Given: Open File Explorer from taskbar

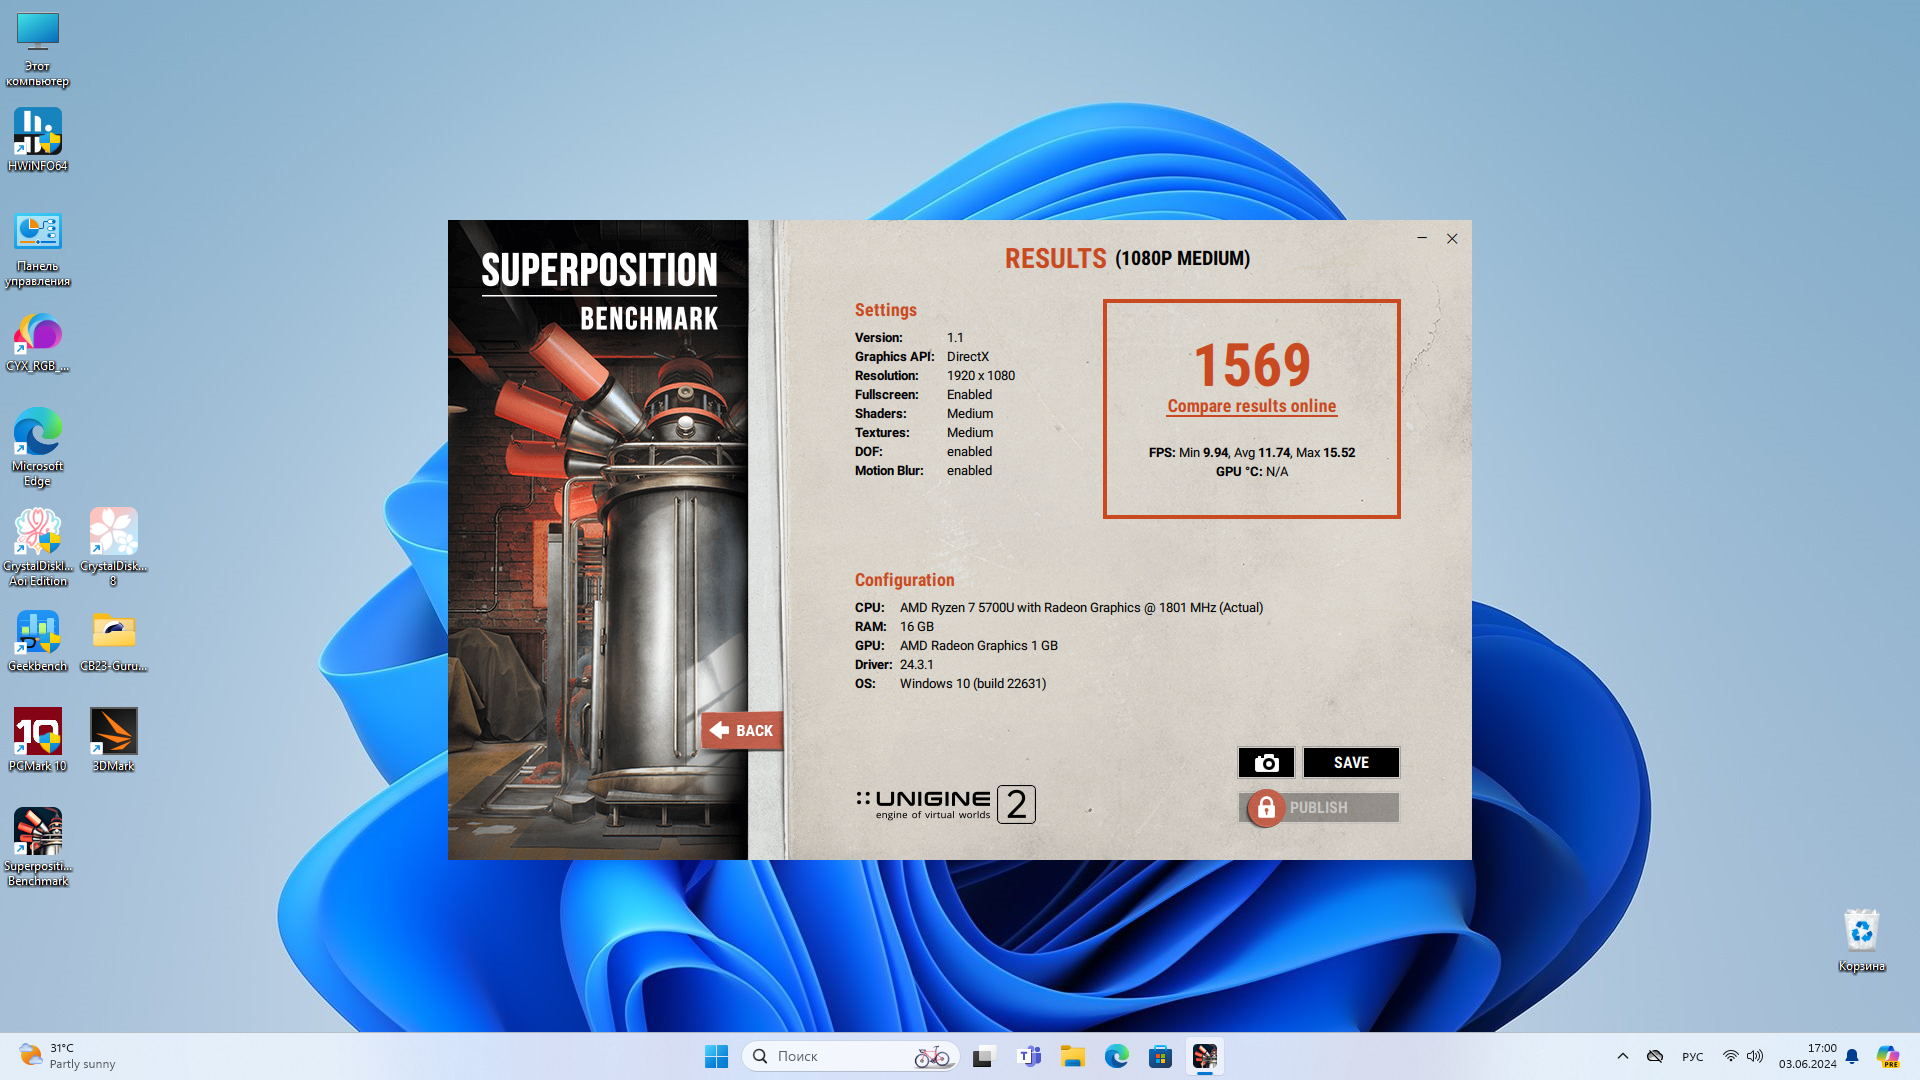Looking at the screenshot, I should point(1072,1056).
